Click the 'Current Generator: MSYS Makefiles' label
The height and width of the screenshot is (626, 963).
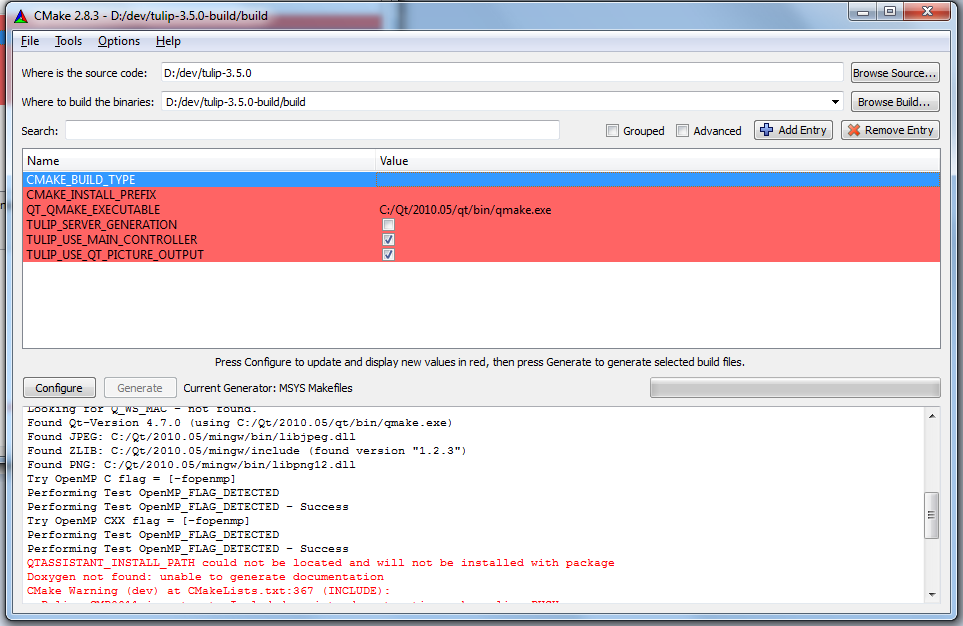[x=268, y=388]
